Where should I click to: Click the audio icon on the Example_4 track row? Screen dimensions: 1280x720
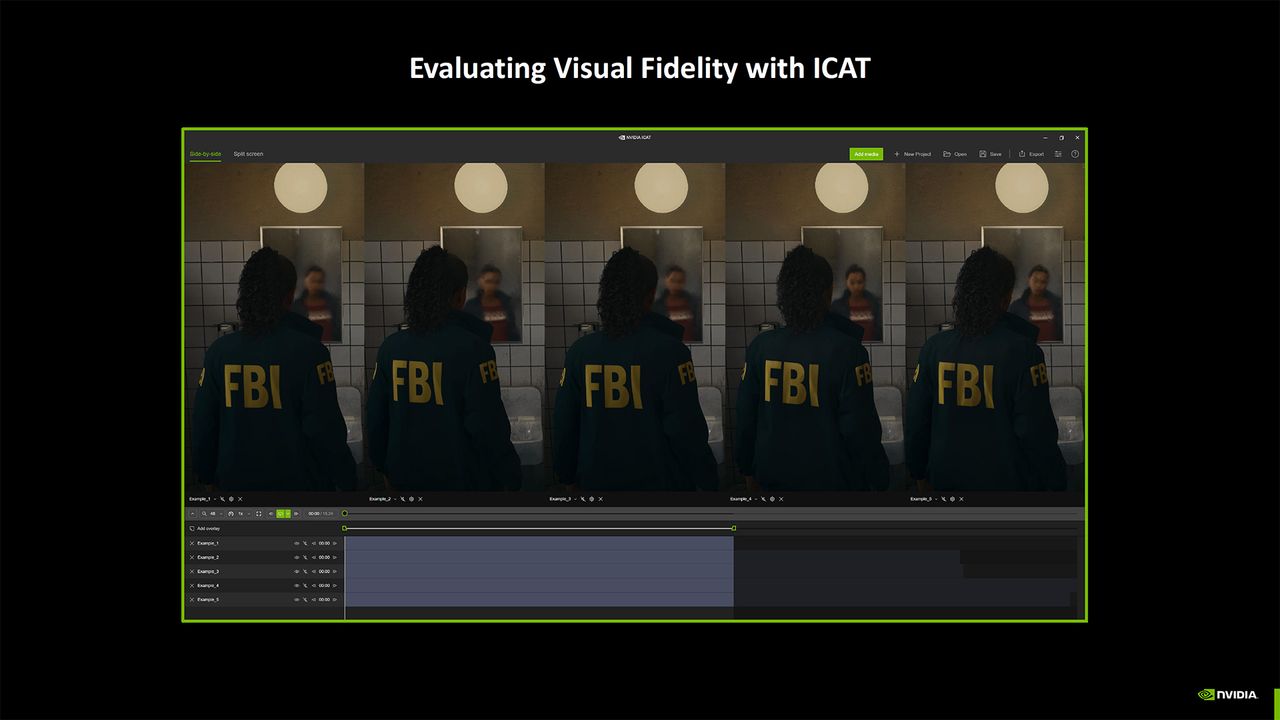coord(305,585)
